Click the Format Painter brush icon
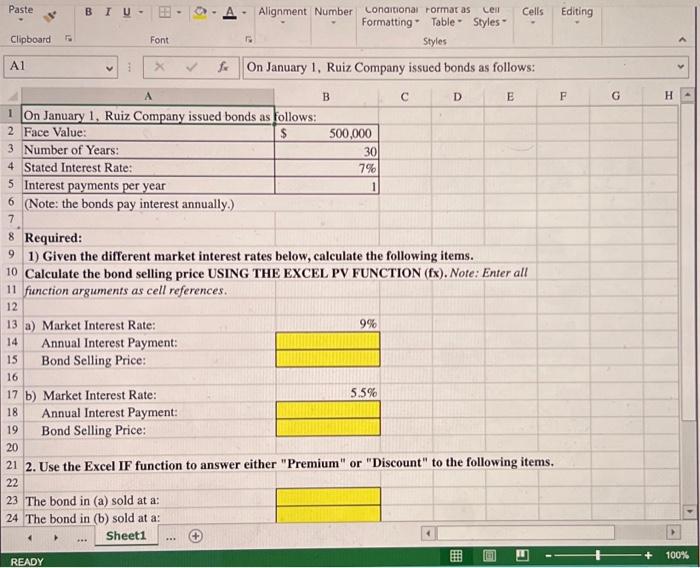 [x=50, y=16]
